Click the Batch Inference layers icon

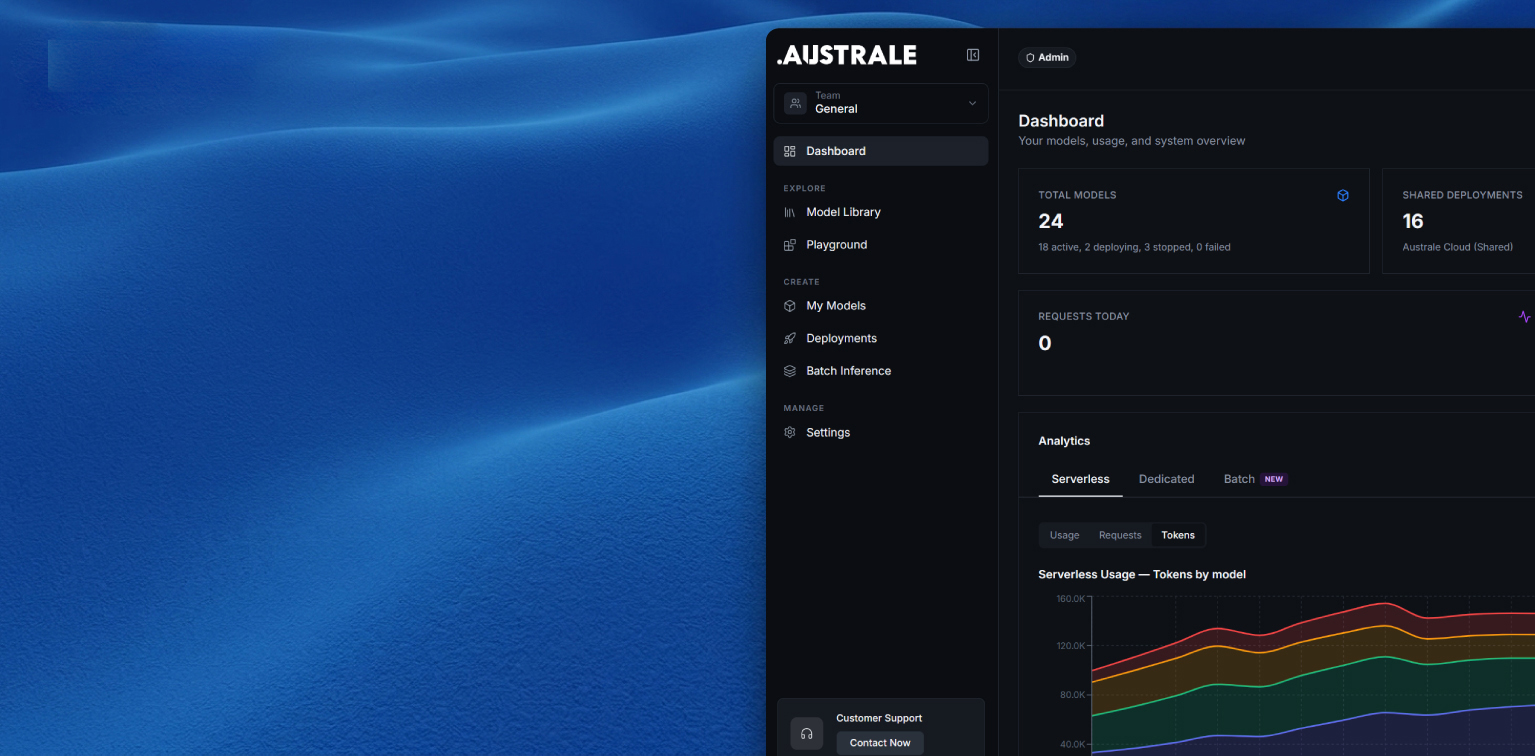point(790,371)
